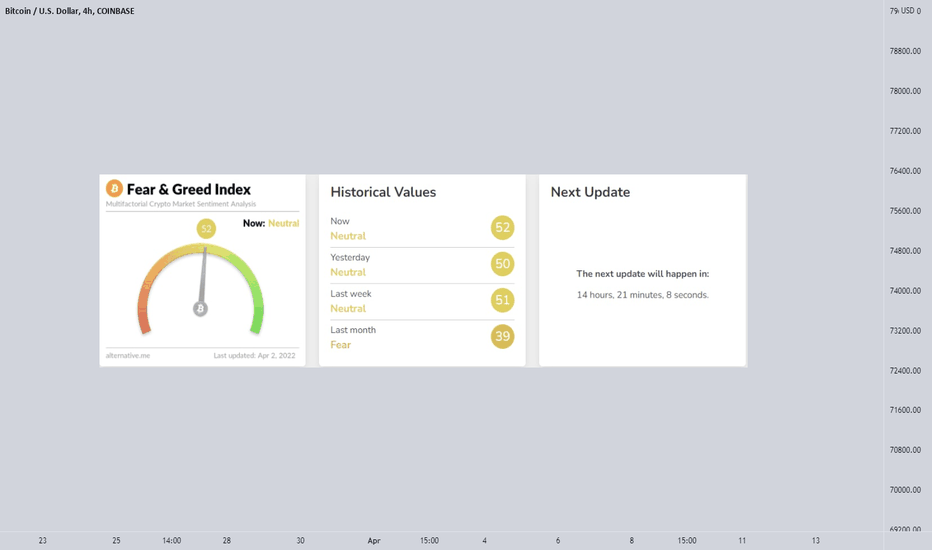Click the Apr label on the time axis

point(374,540)
